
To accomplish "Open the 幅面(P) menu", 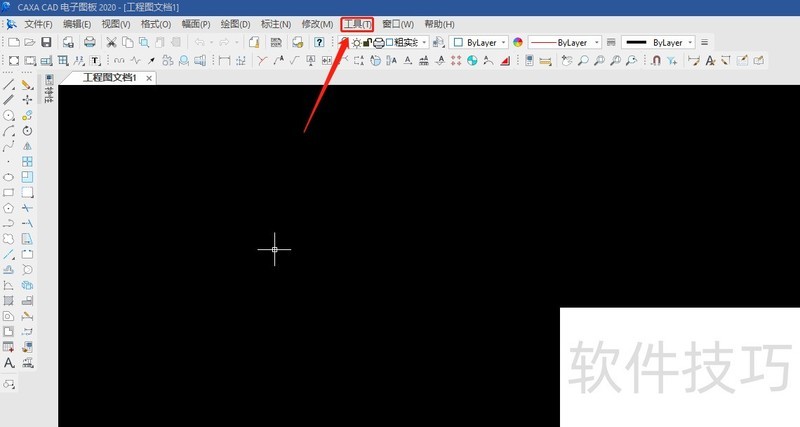I will (196, 24).
